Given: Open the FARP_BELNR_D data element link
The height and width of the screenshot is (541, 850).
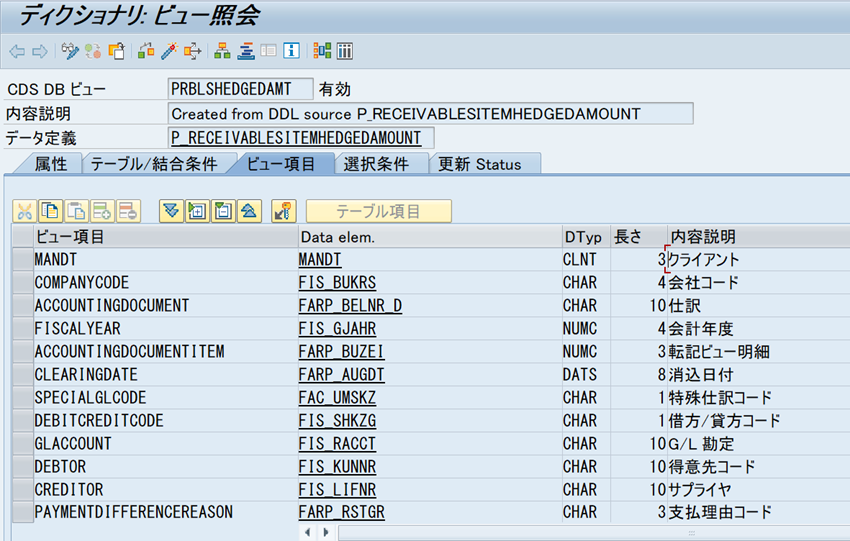Looking at the screenshot, I should click(350, 306).
